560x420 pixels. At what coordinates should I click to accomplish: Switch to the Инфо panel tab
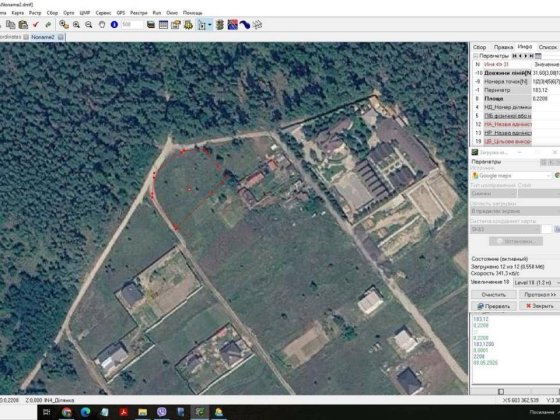[x=525, y=47]
